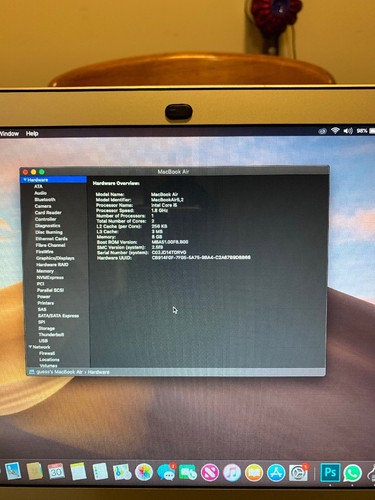This screenshot has width=375, height=500.
Task: Collapse the Hardware section triangle
Action: coord(25,180)
